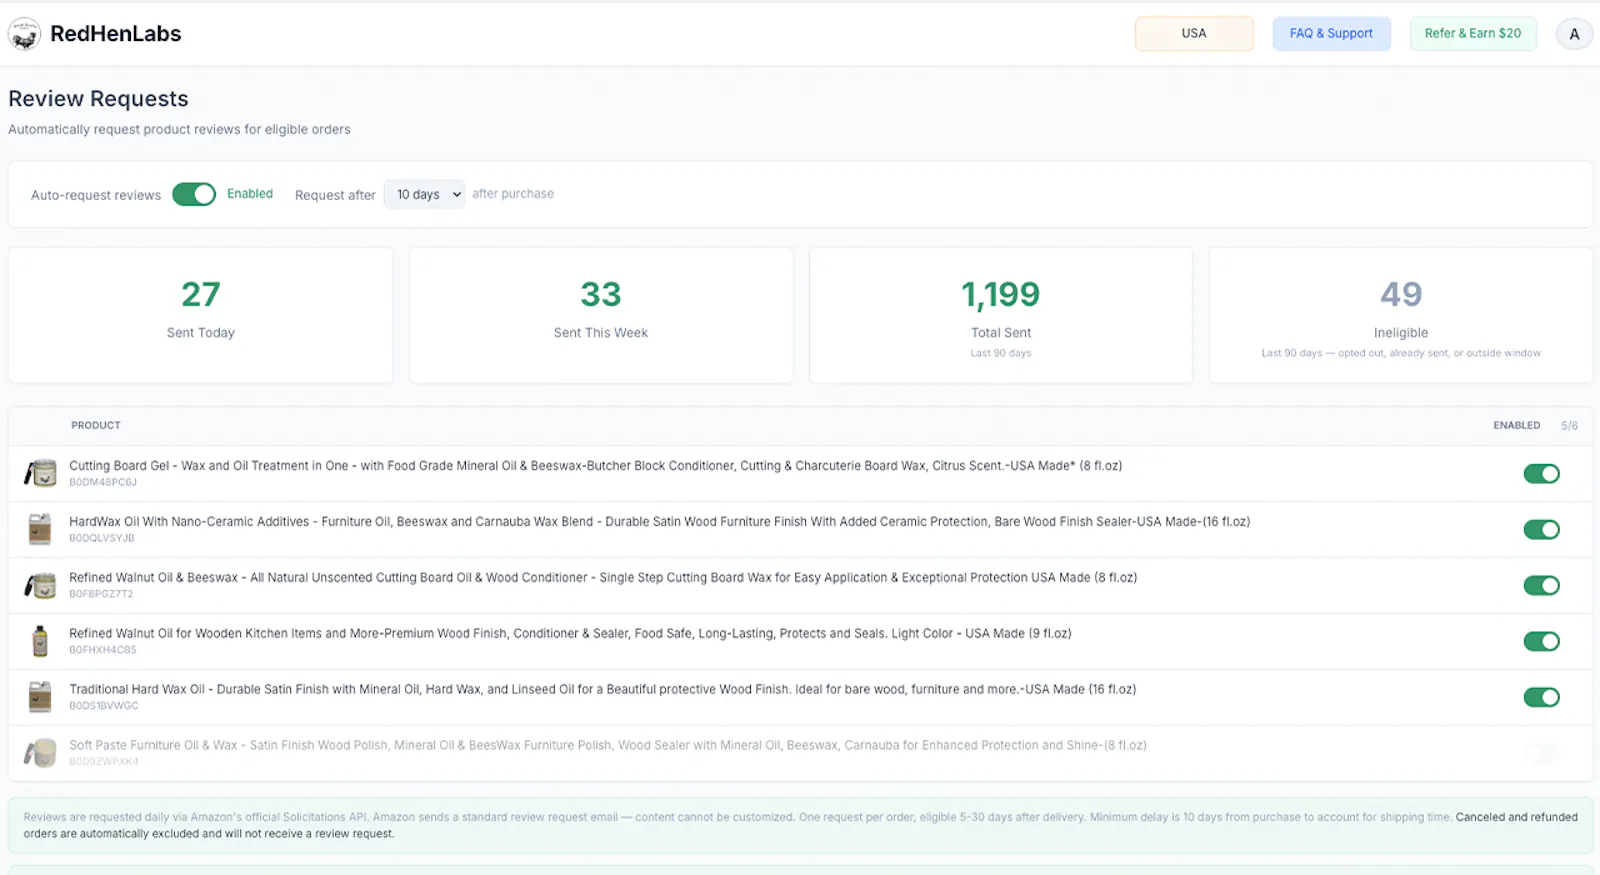Click Refined Walnut Oil for Wooden Kitchen title
Screen dimensions: 1600x875
(x=570, y=634)
